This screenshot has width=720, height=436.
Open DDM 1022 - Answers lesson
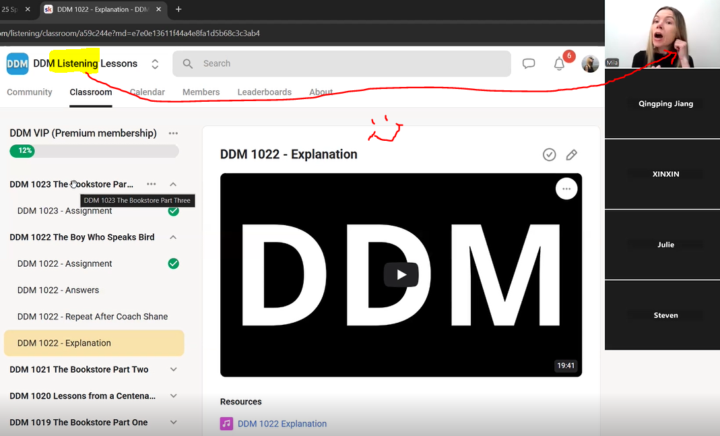pos(58,290)
